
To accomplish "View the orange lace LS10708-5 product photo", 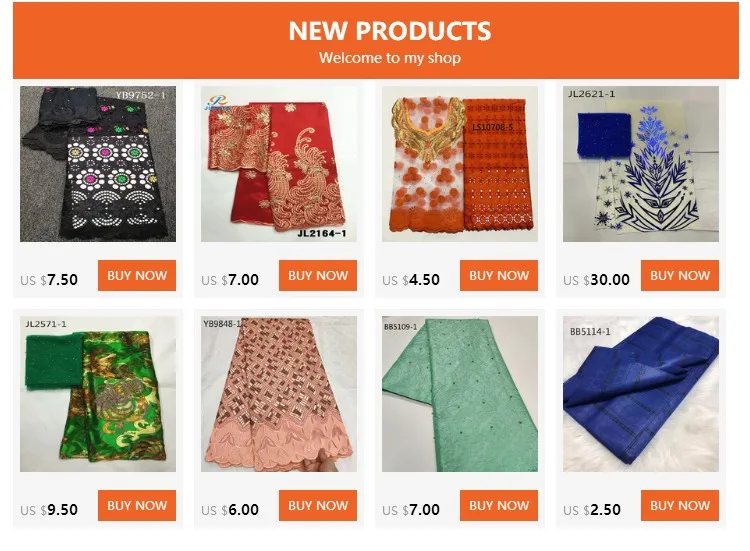I will pos(460,164).
